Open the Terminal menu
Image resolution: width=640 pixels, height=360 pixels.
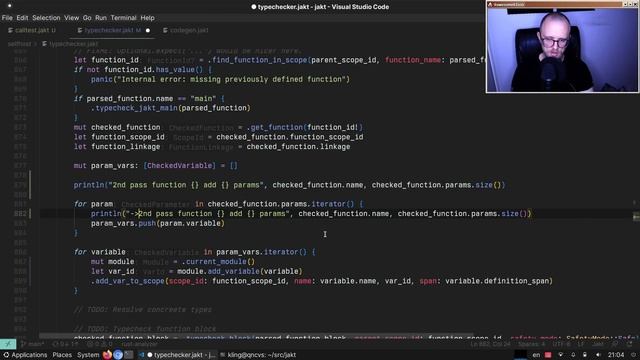click(x=123, y=18)
